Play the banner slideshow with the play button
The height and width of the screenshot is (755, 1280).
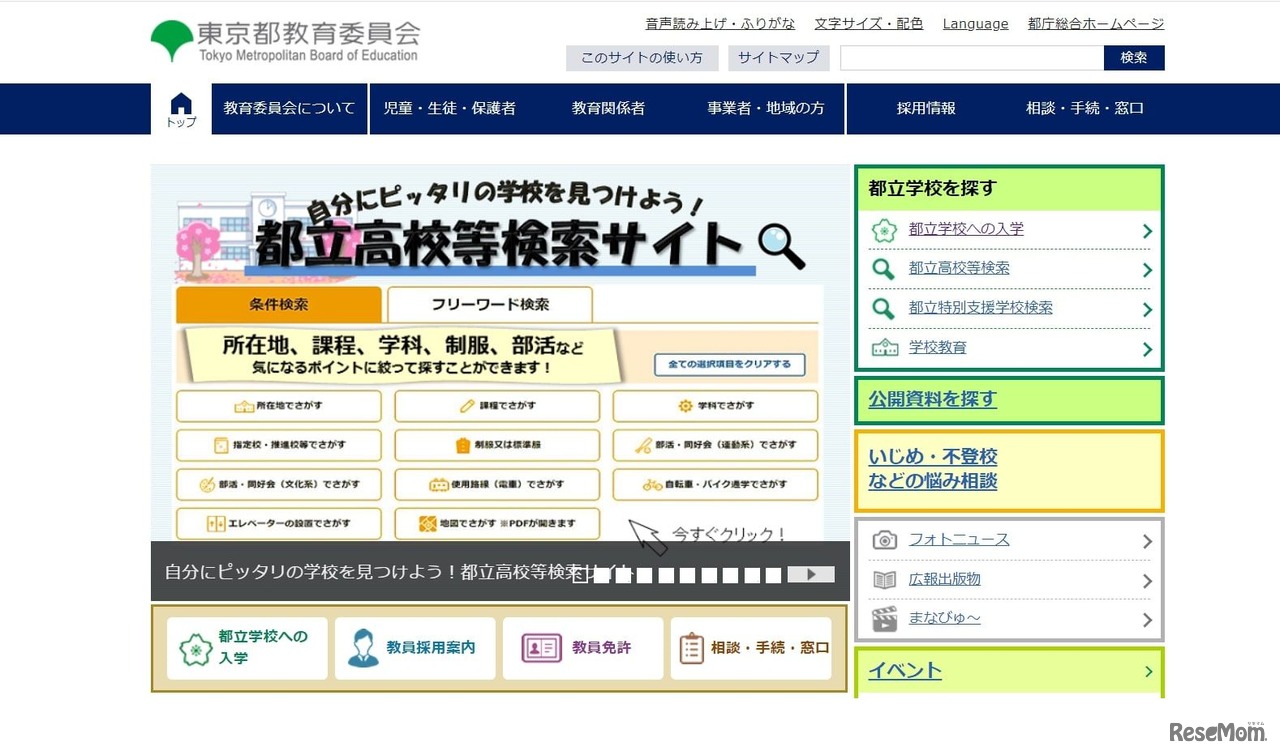pyautogui.click(x=811, y=574)
